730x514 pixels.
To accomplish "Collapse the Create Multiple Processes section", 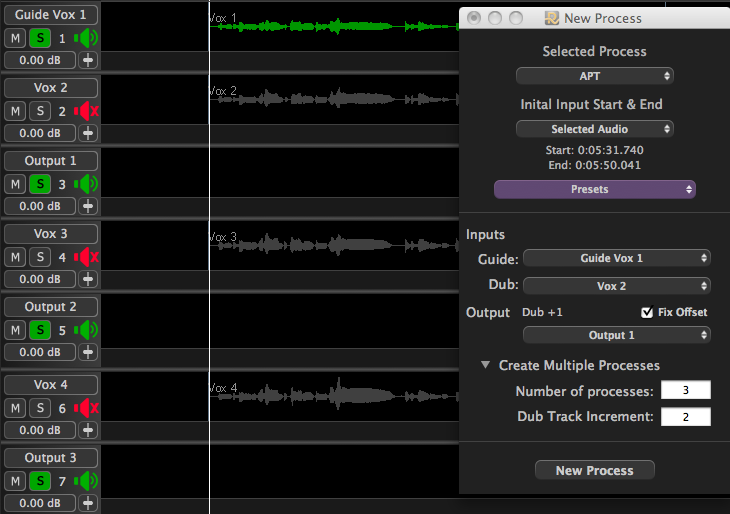I will [x=486, y=366].
